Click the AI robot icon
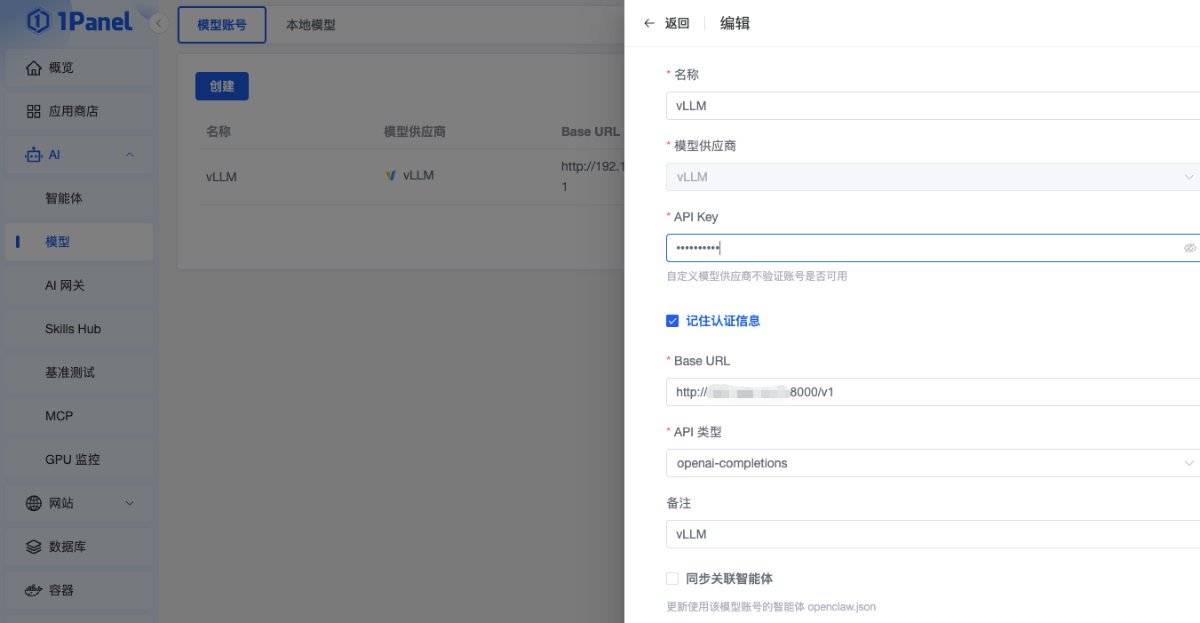Viewport: 1200px width, 623px height. tap(34, 155)
